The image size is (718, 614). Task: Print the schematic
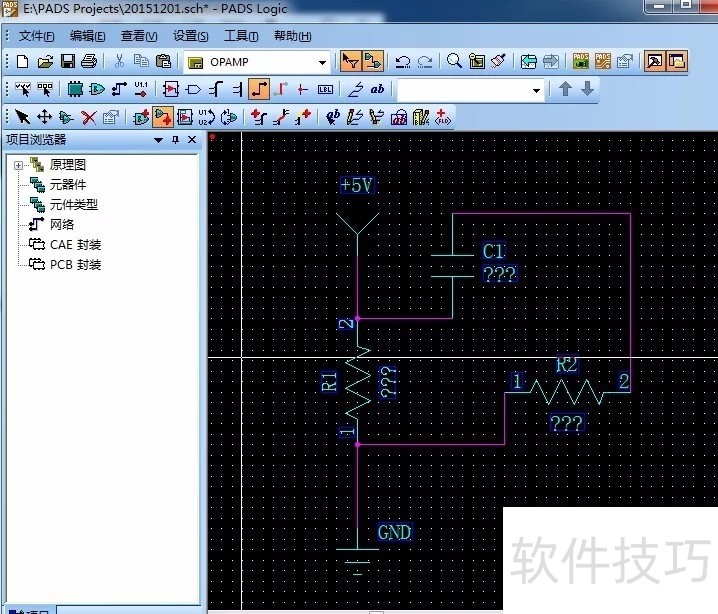coord(89,61)
